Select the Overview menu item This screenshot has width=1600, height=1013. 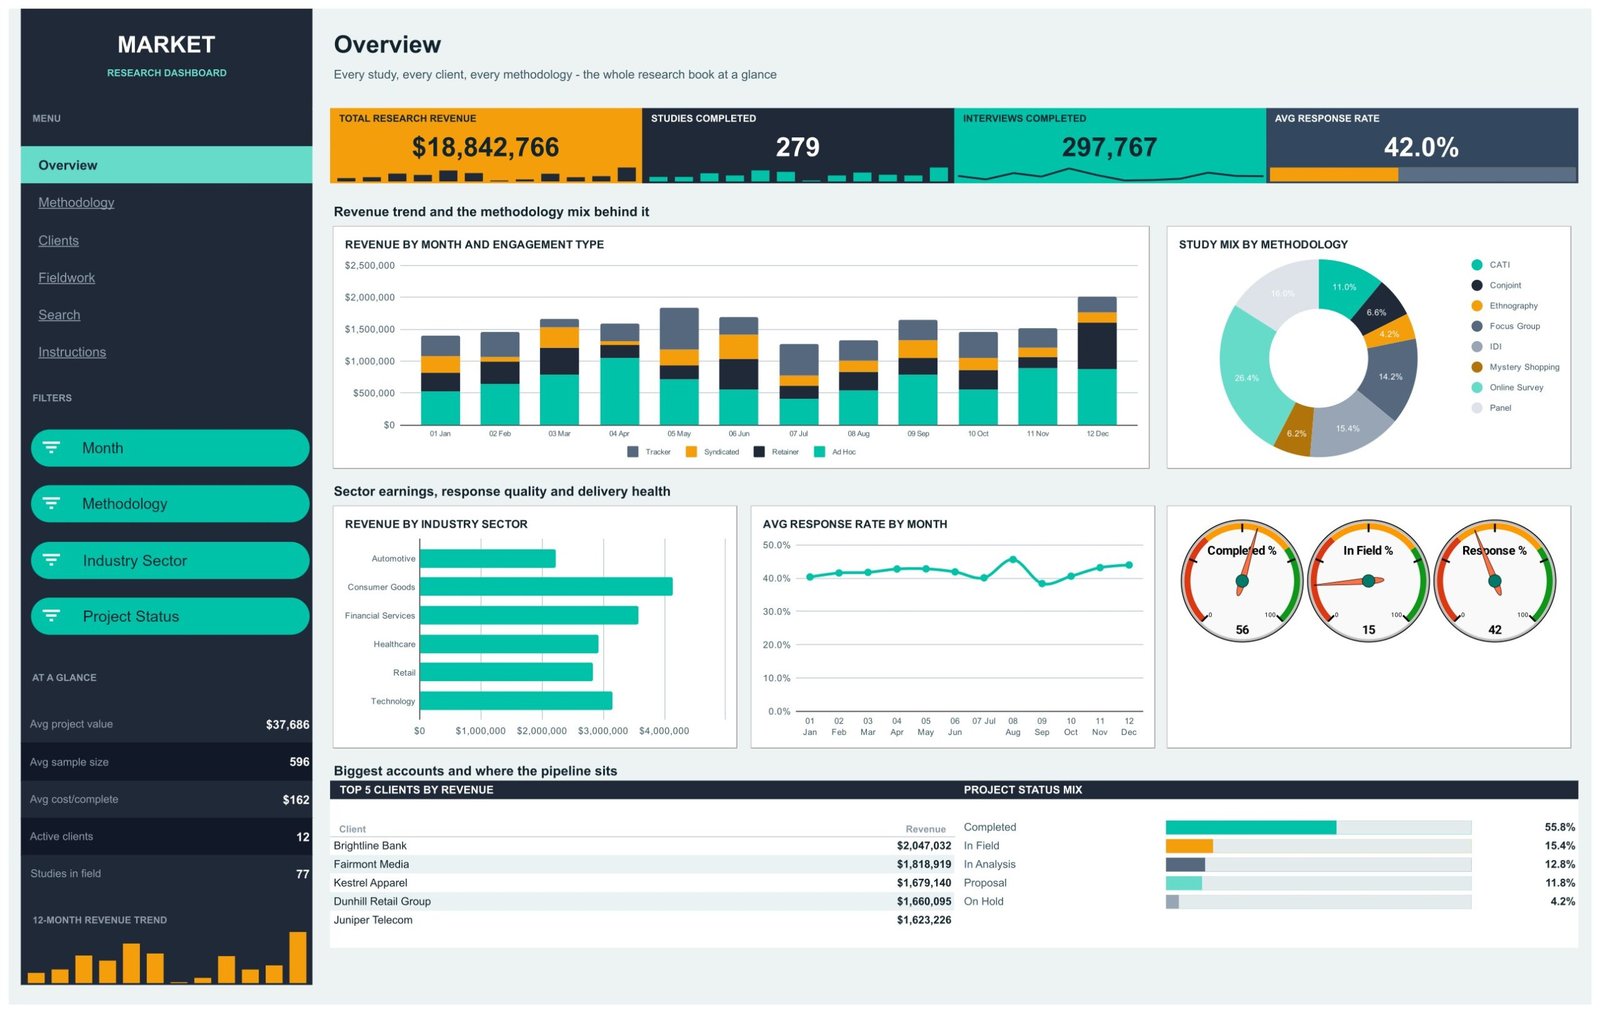click(166, 165)
